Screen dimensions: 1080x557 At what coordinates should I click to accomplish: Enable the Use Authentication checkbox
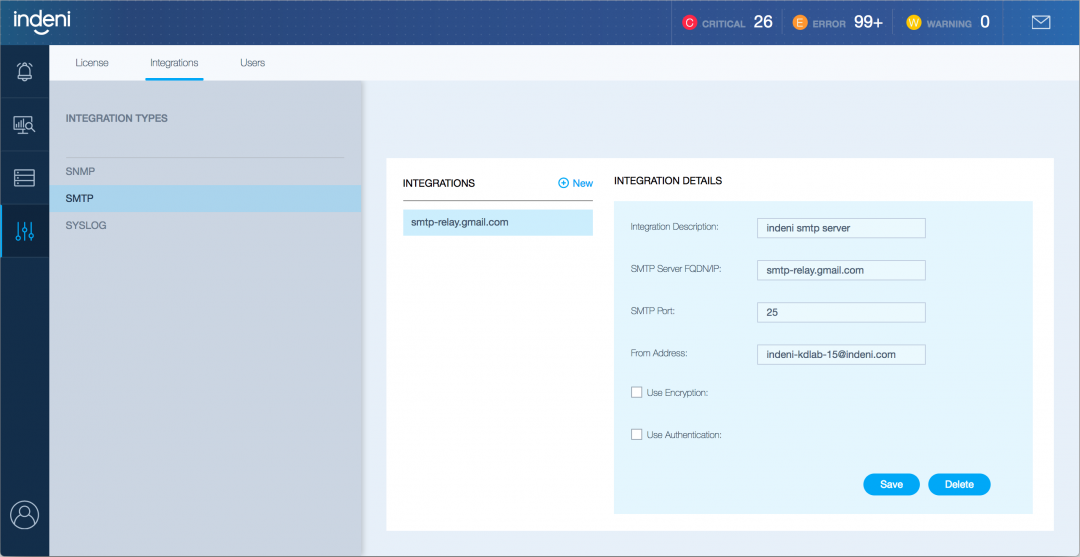637,435
